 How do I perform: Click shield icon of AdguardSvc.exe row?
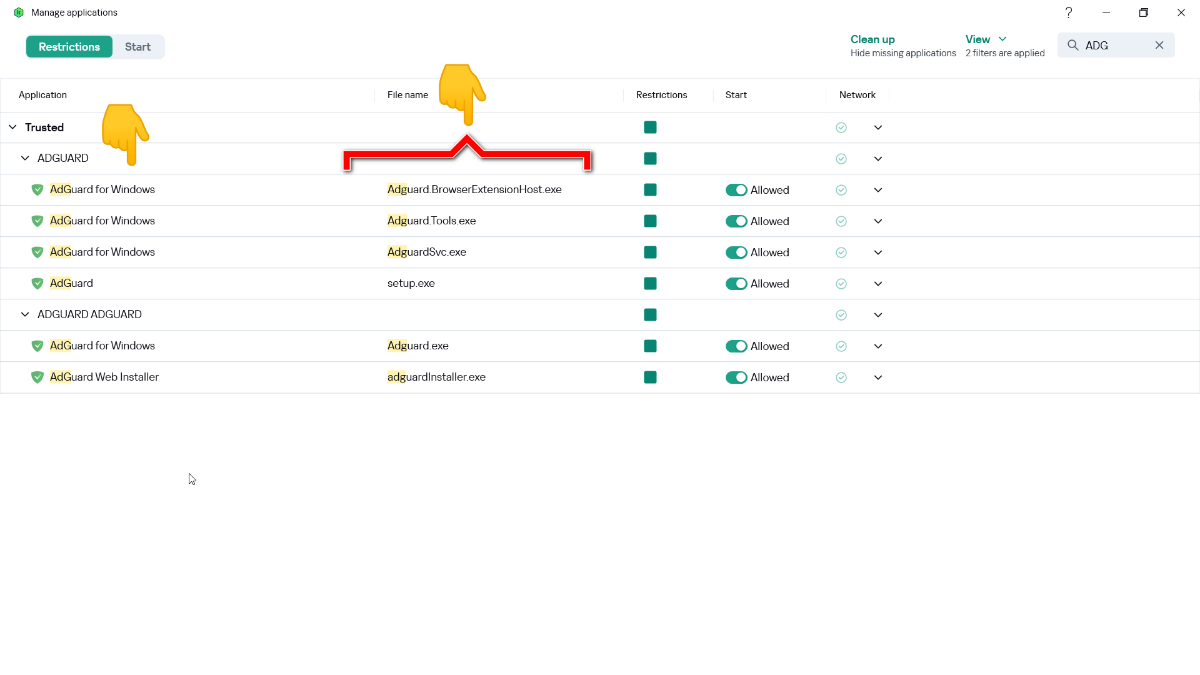(38, 252)
